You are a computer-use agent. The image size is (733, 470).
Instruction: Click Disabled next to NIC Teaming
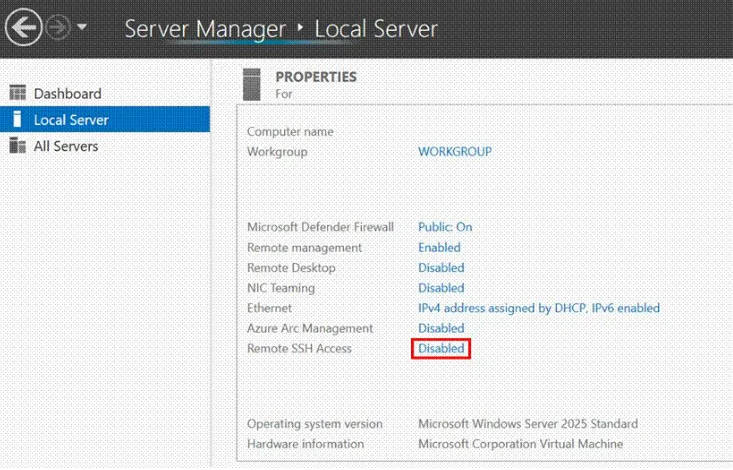tap(441, 288)
